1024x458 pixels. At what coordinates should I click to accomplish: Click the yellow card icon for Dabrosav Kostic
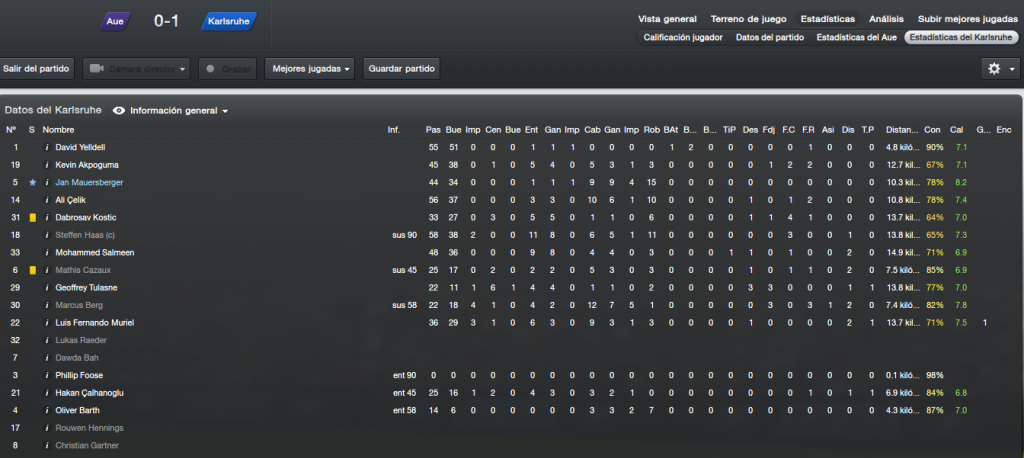pyautogui.click(x=33, y=218)
